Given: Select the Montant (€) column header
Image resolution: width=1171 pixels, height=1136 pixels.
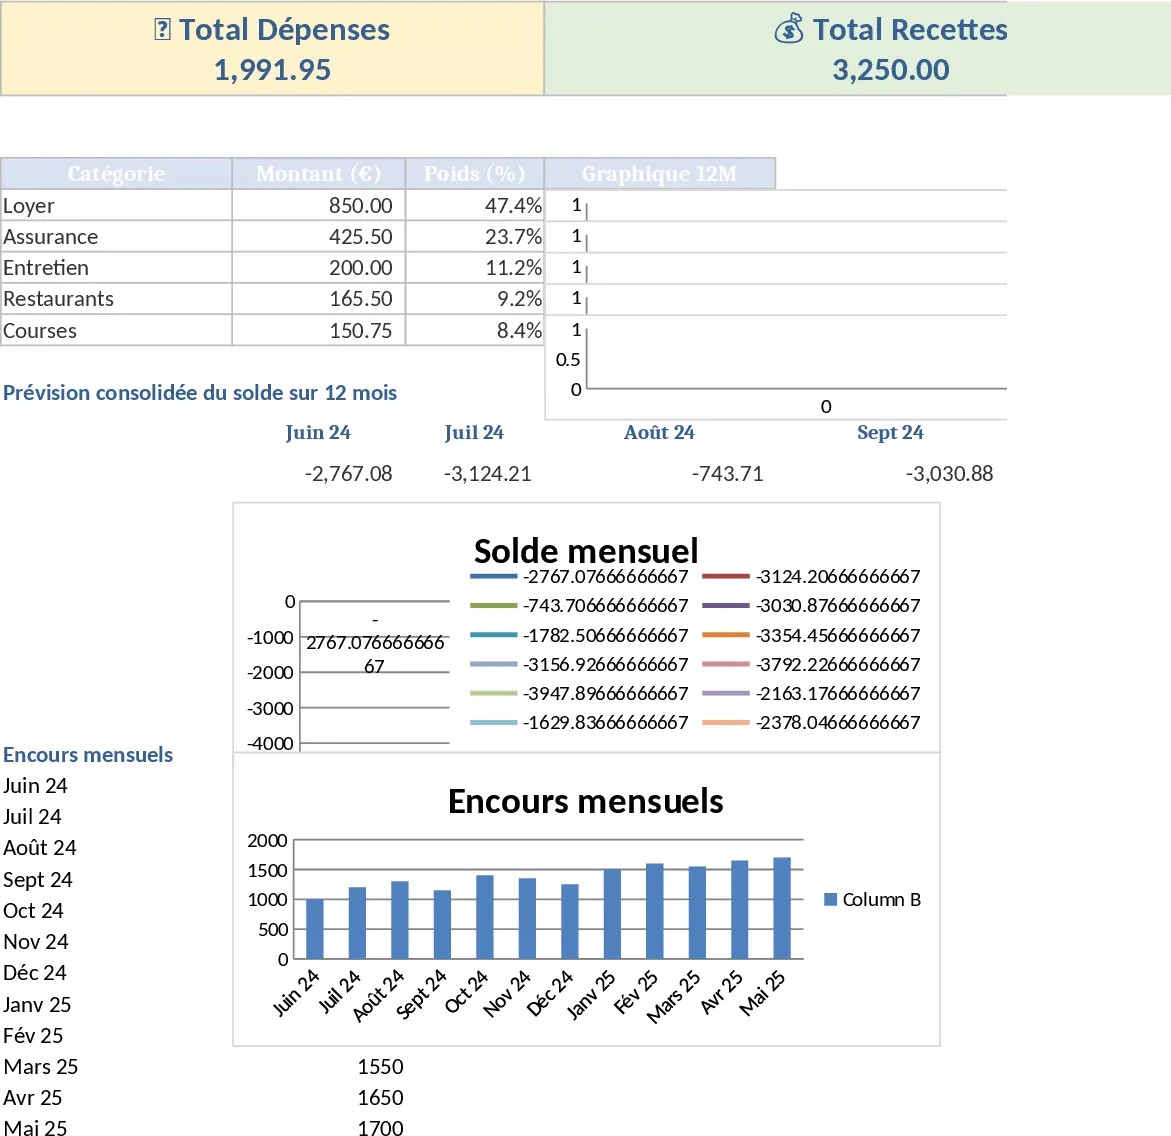Looking at the screenshot, I should click(x=318, y=173).
